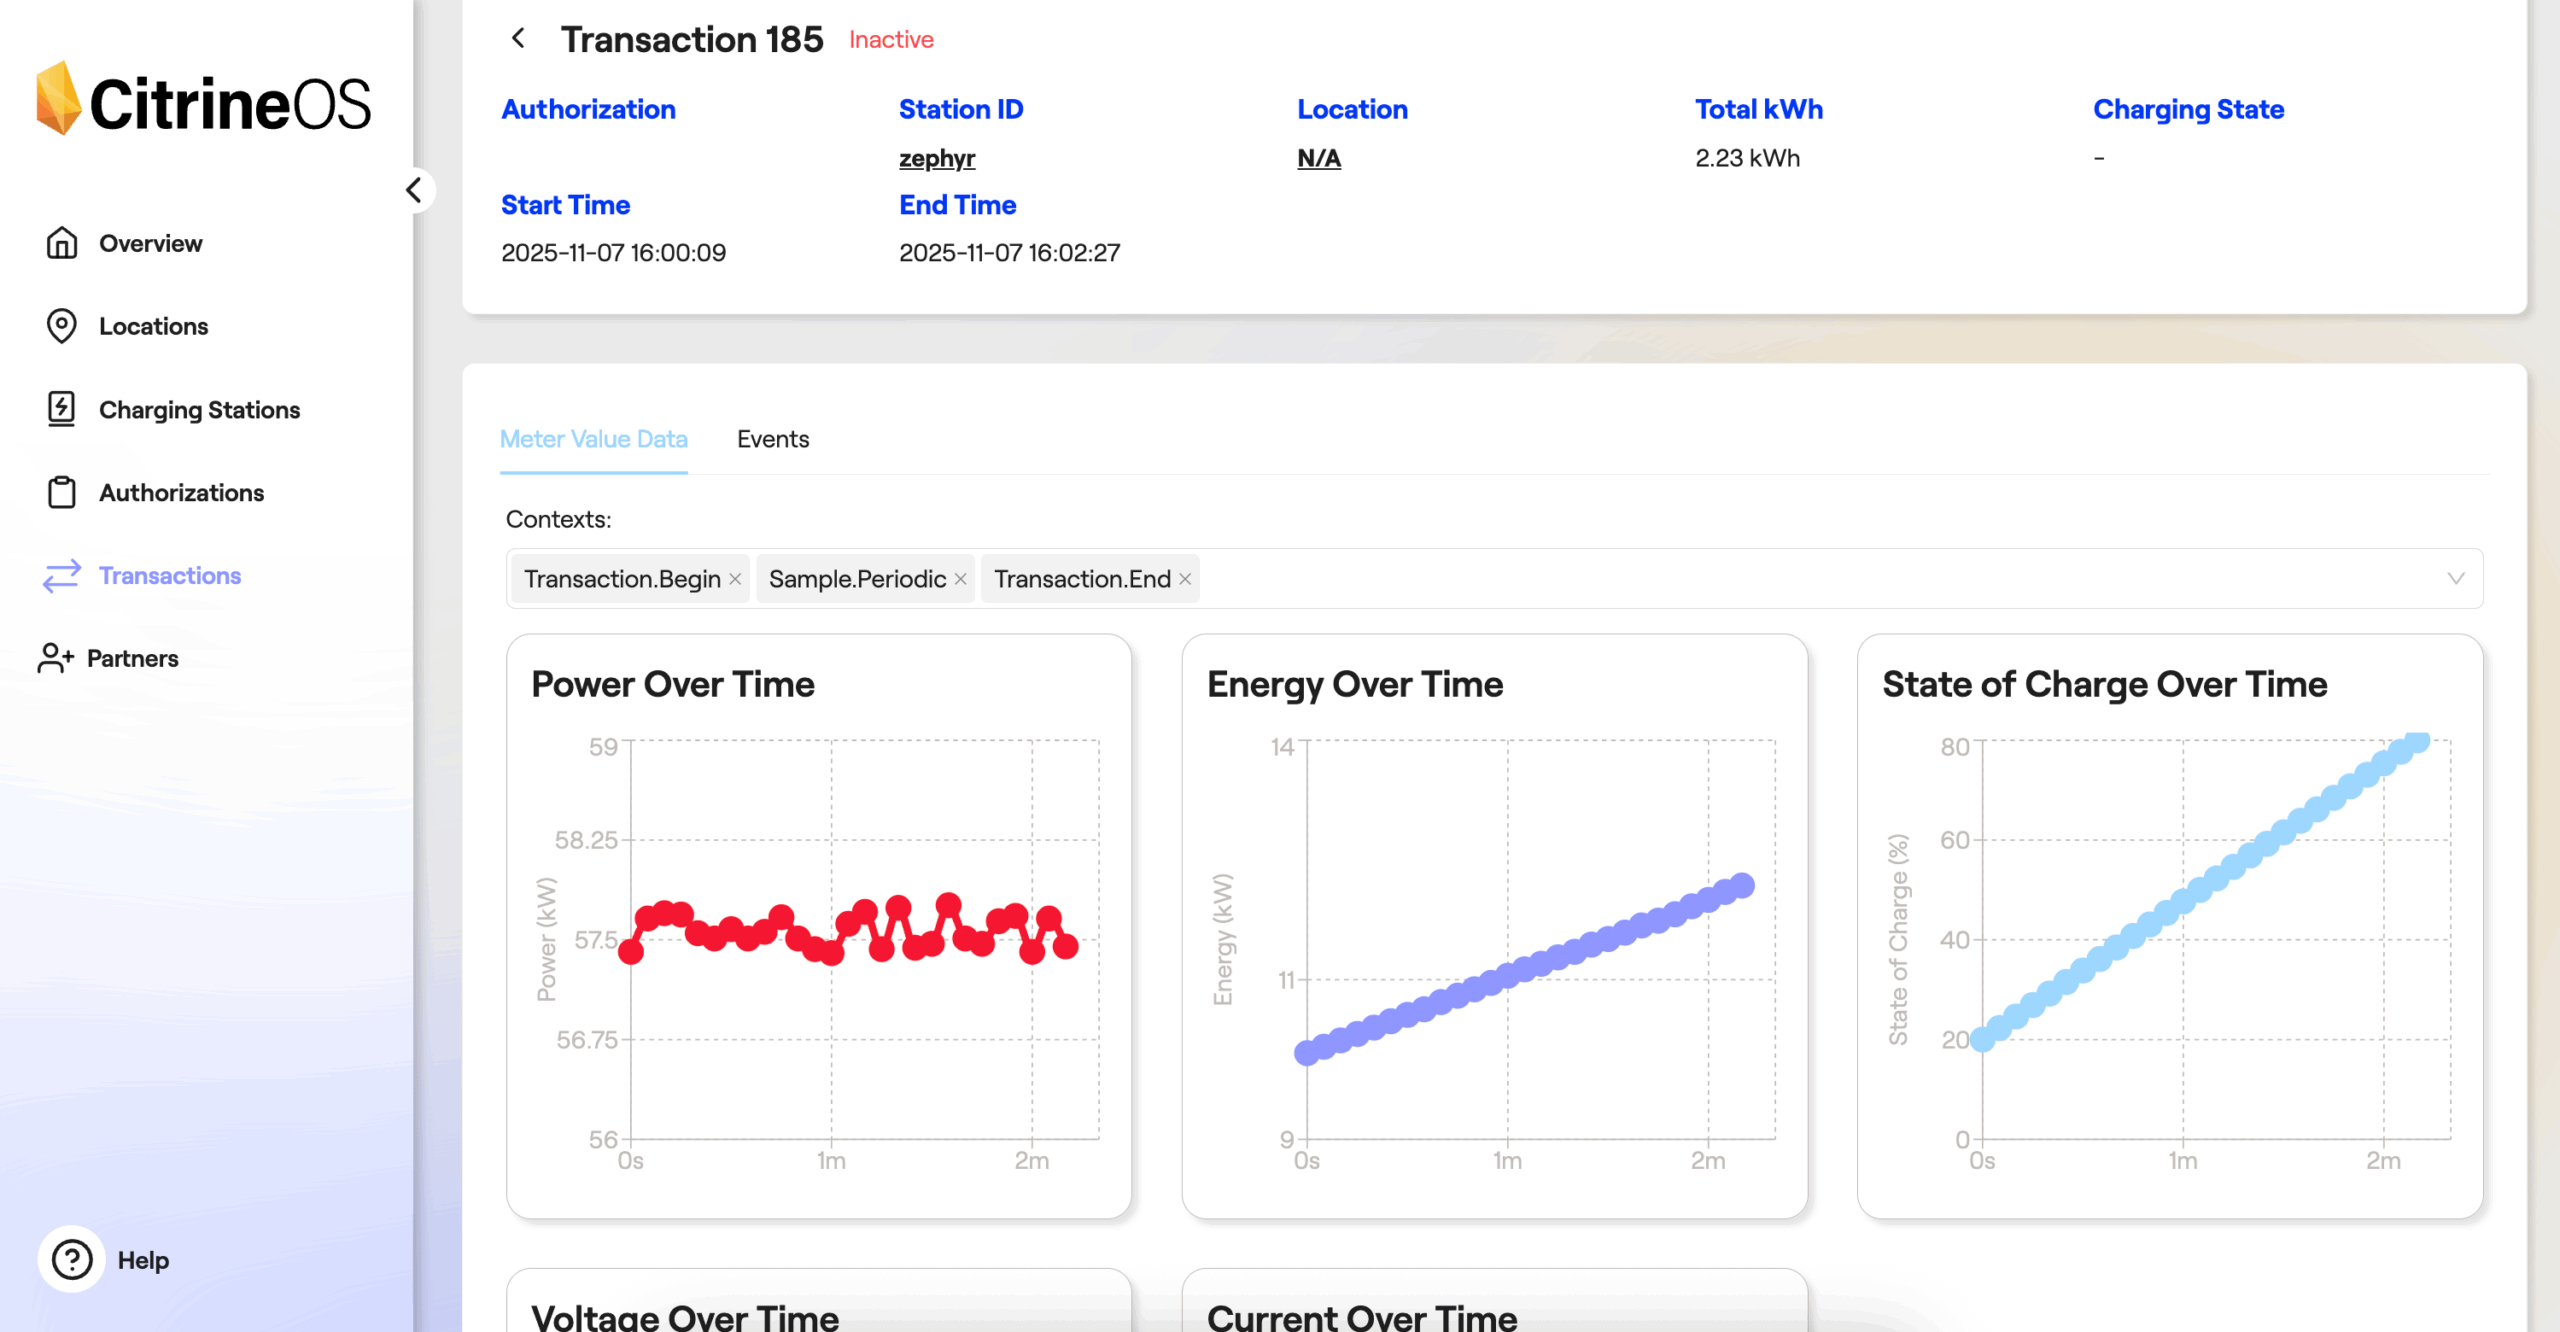Select the Meter Value Data tab
Screen dimensions: 2560x1332
[x=593, y=439]
